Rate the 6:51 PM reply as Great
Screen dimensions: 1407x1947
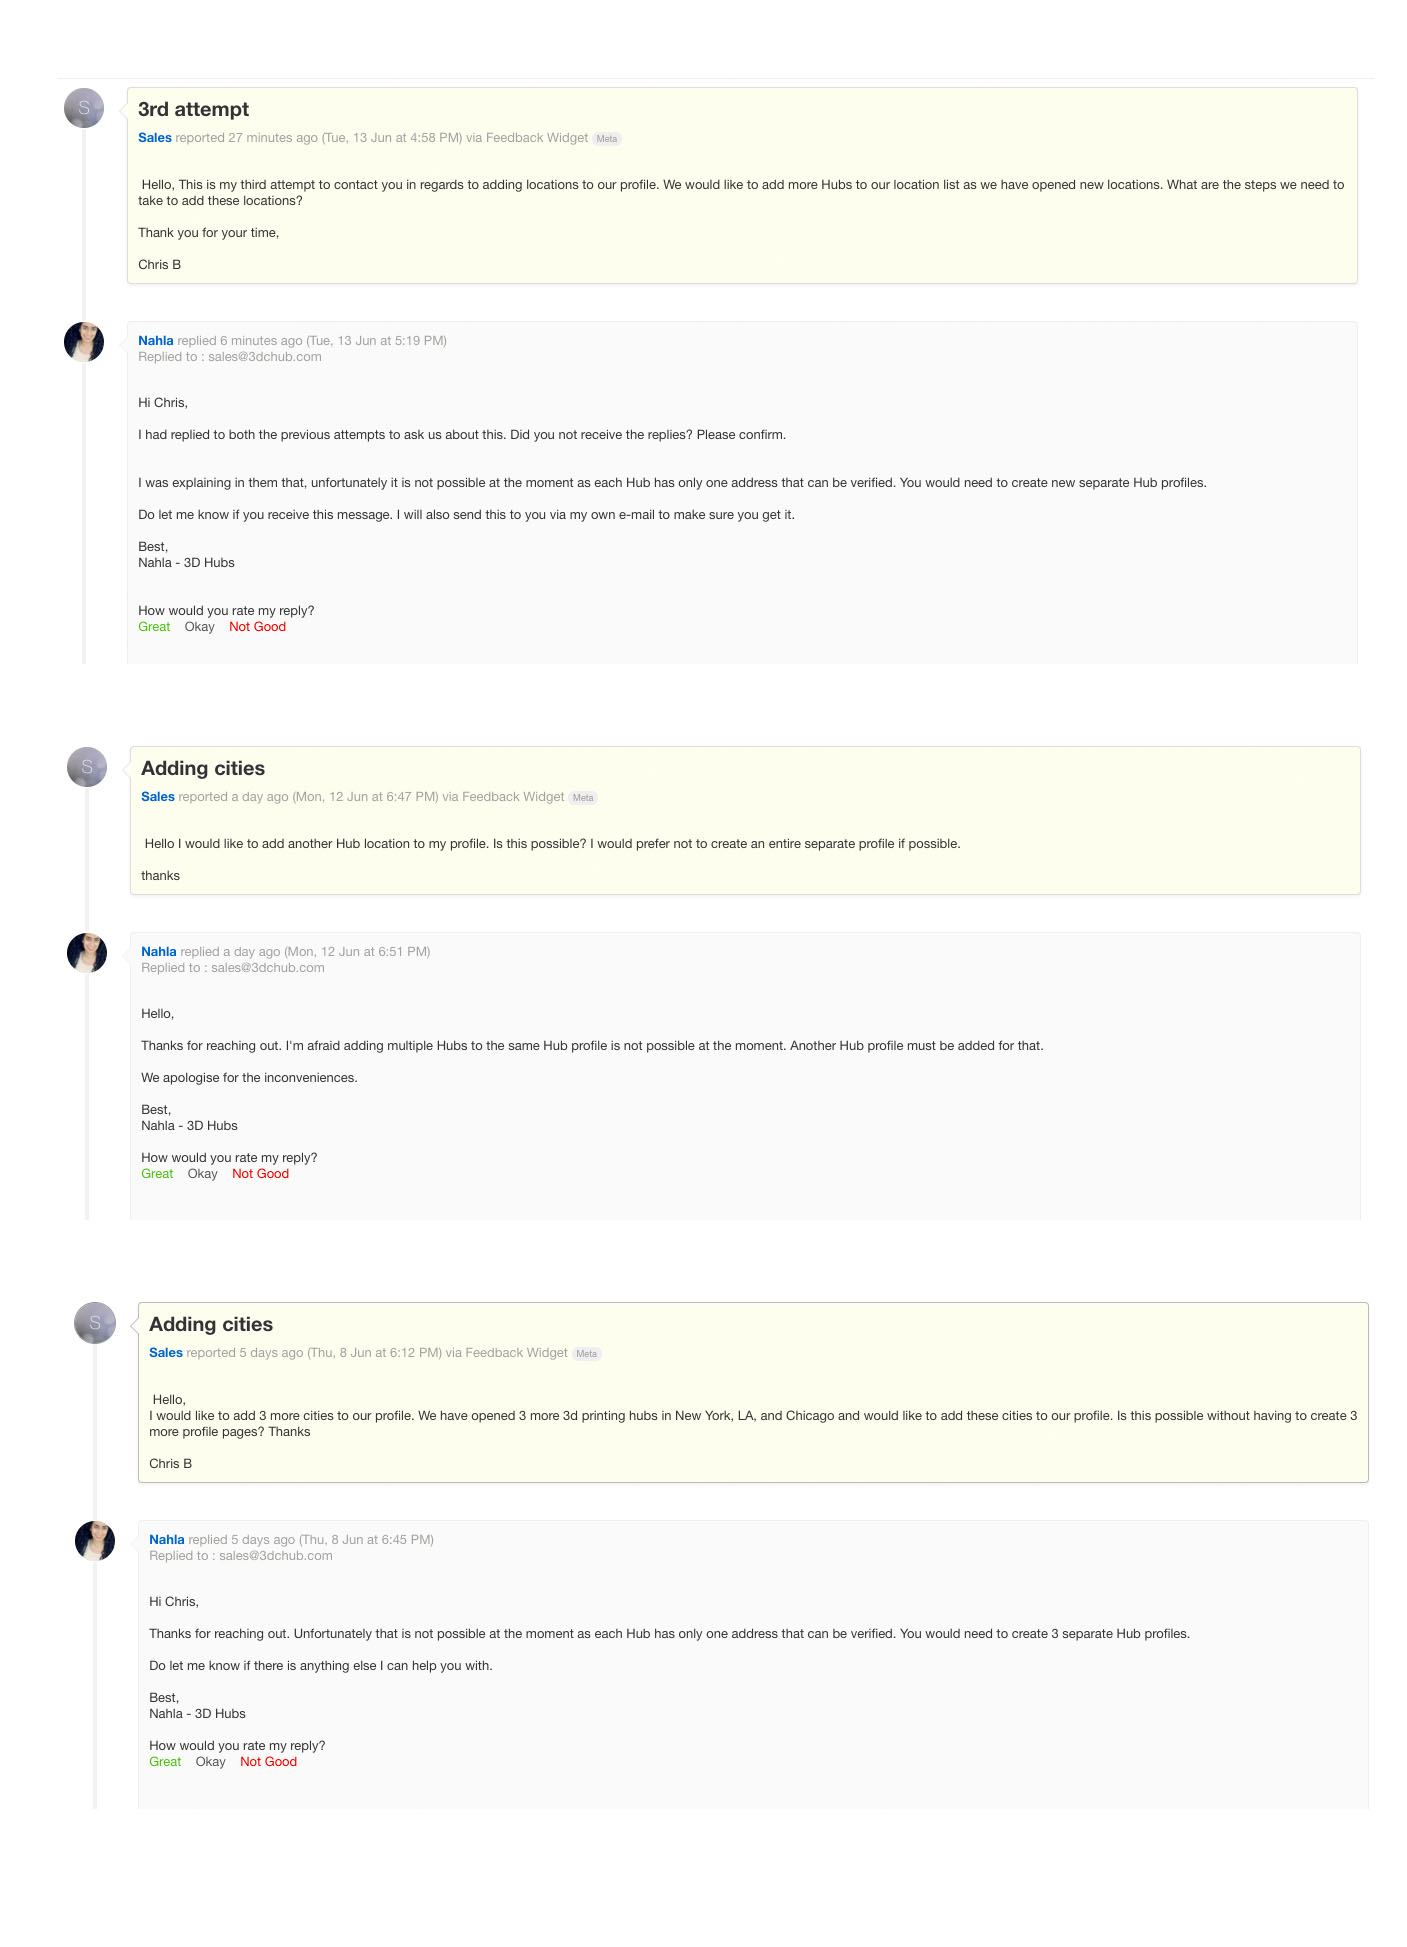157,1174
